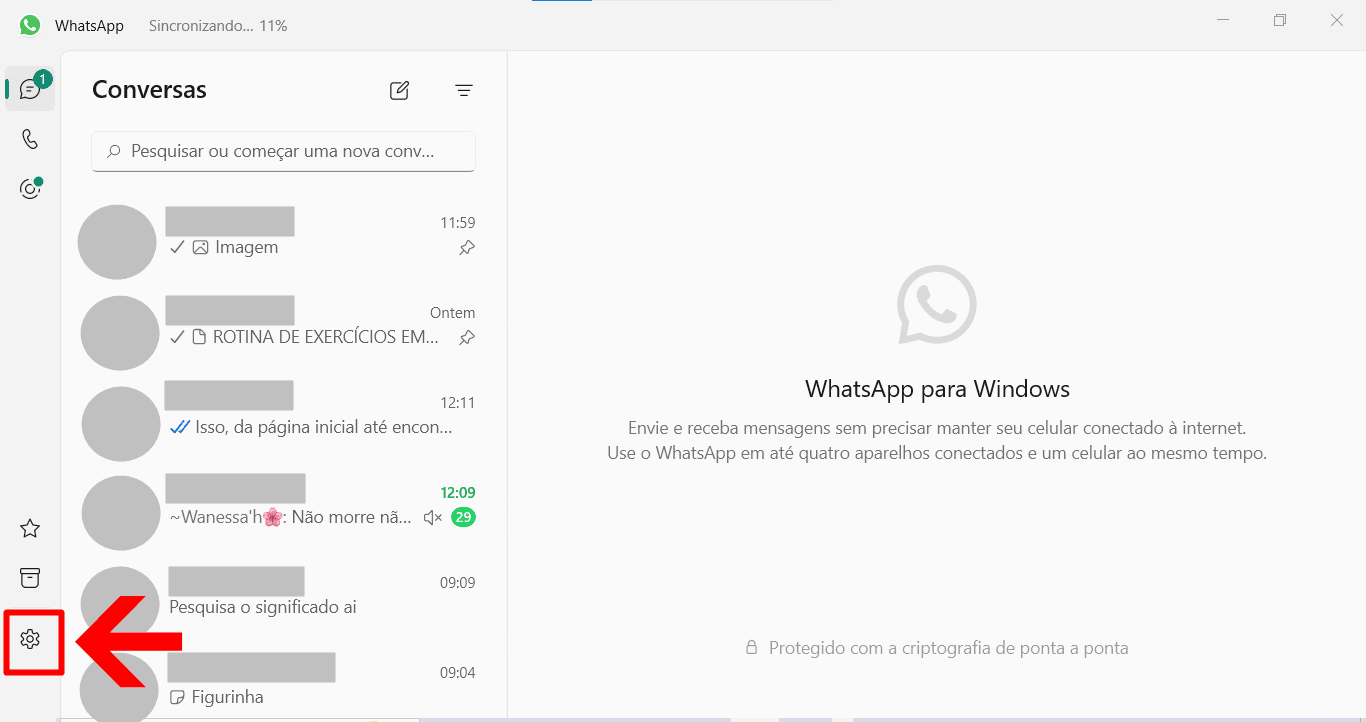
Task: Click the 12:09 timestamp in green
Action: click(458, 493)
